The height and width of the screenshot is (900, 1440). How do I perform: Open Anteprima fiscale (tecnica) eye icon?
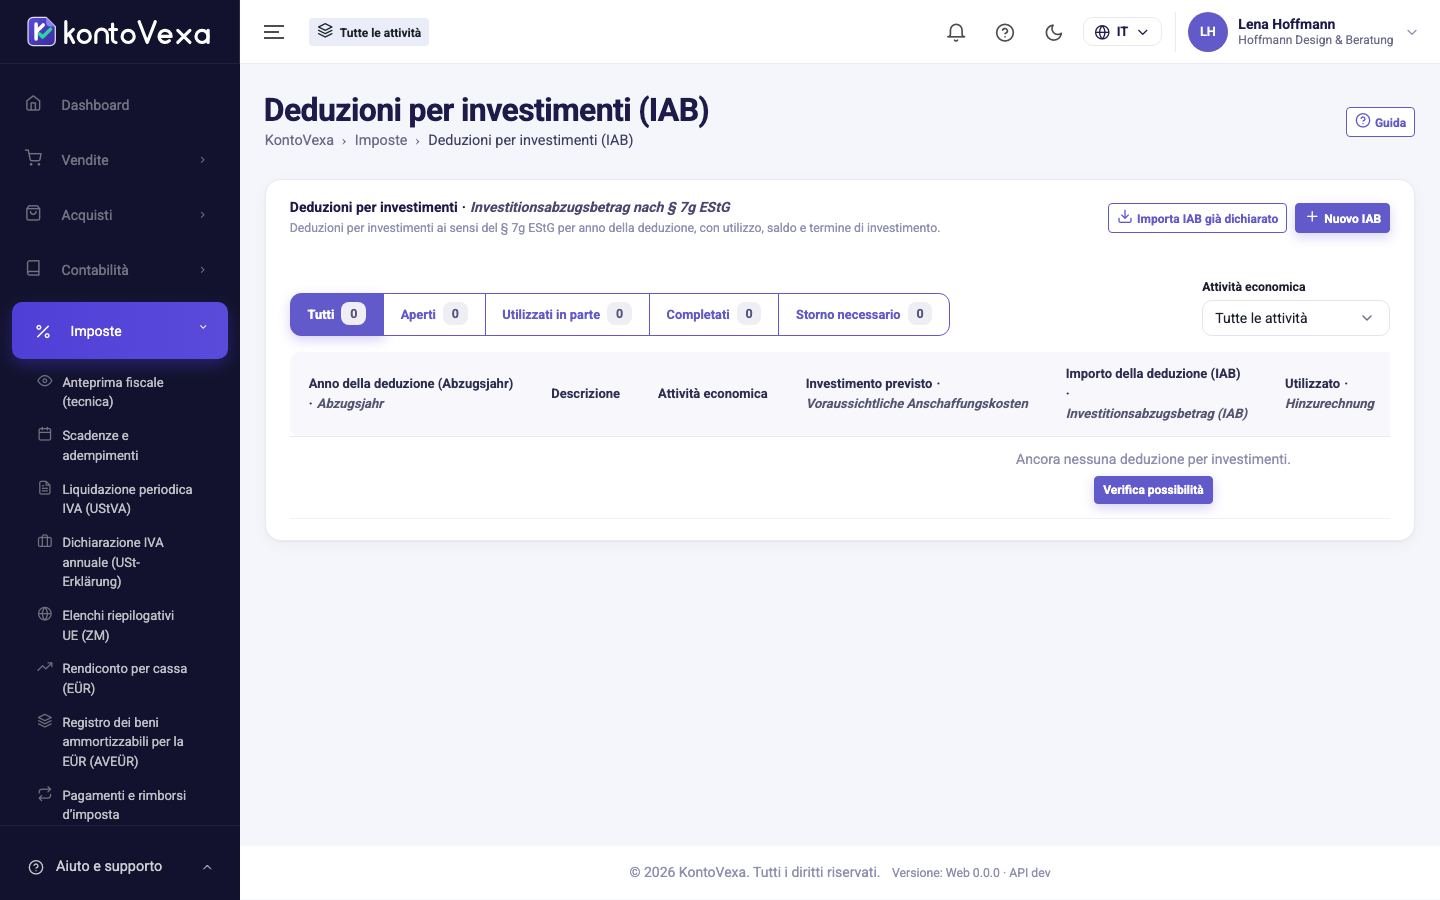tap(45, 381)
